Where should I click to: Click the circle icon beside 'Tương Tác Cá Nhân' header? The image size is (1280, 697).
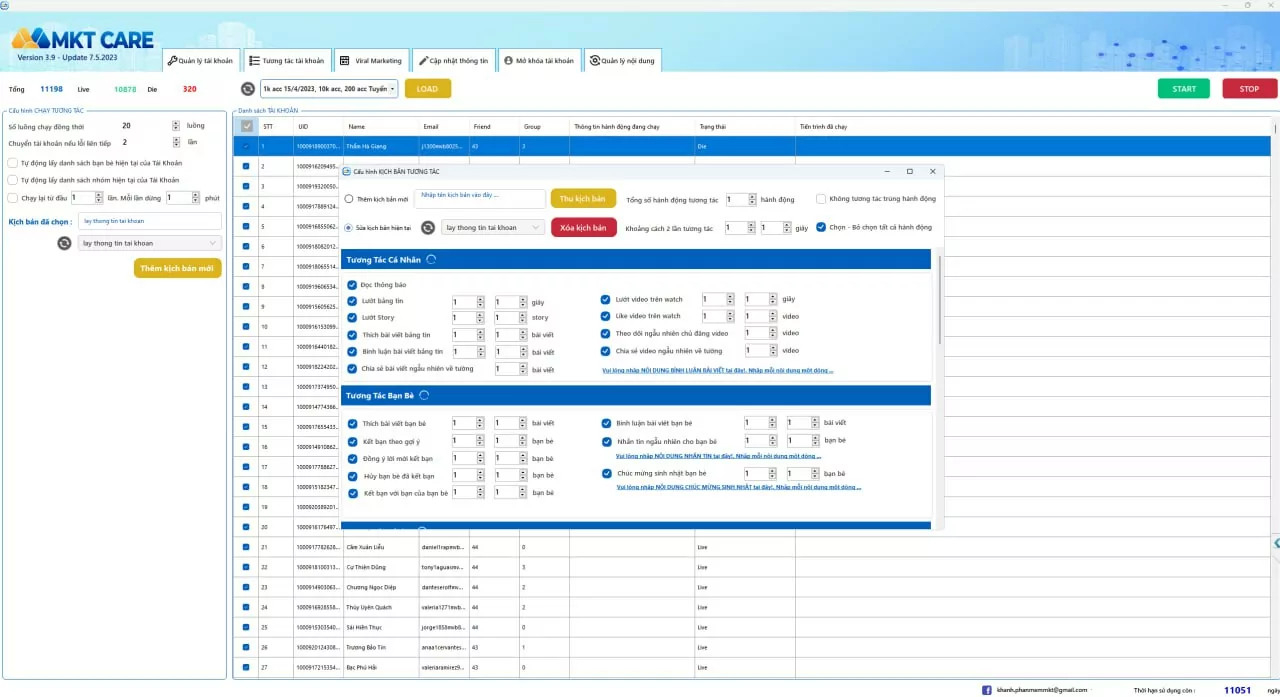pos(431,260)
